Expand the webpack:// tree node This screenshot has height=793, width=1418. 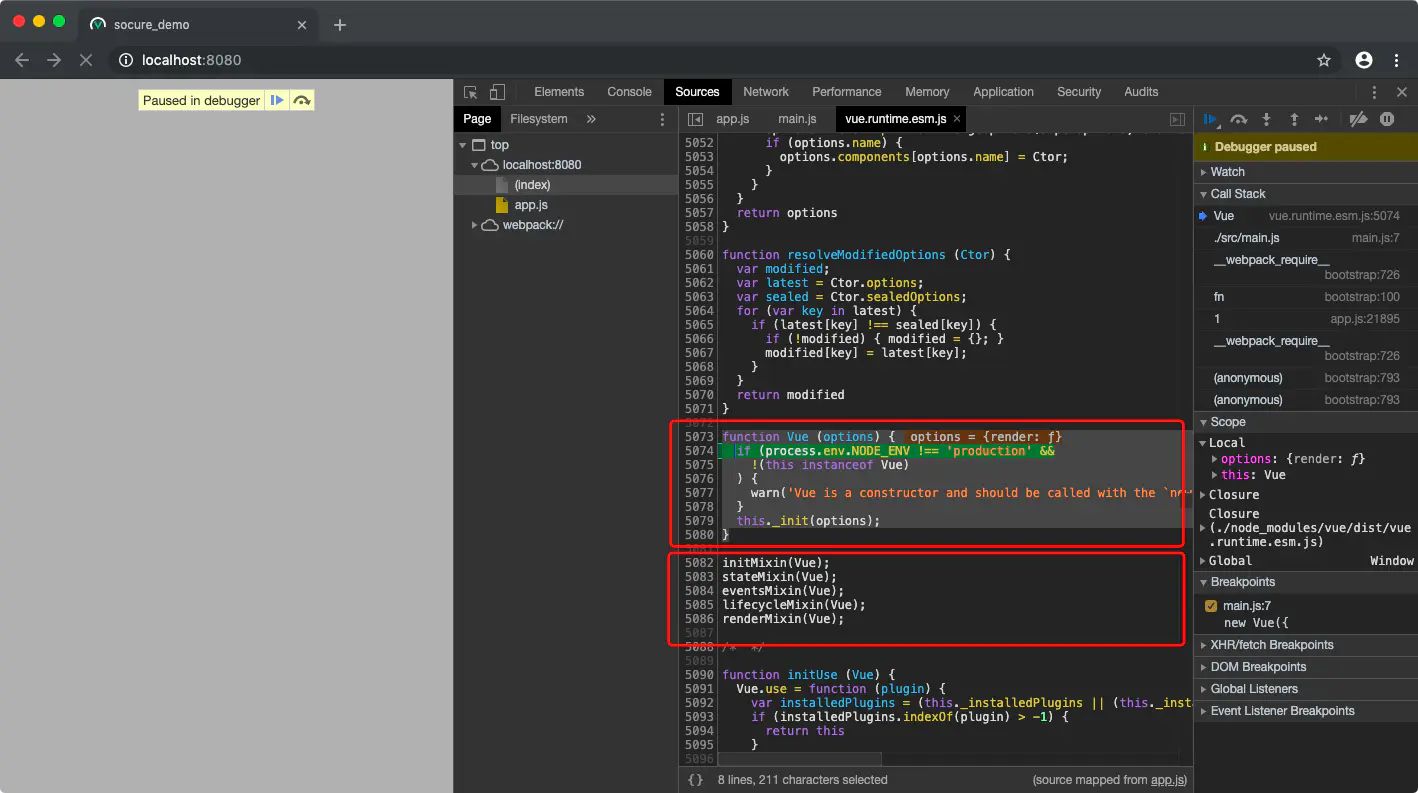(475, 225)
